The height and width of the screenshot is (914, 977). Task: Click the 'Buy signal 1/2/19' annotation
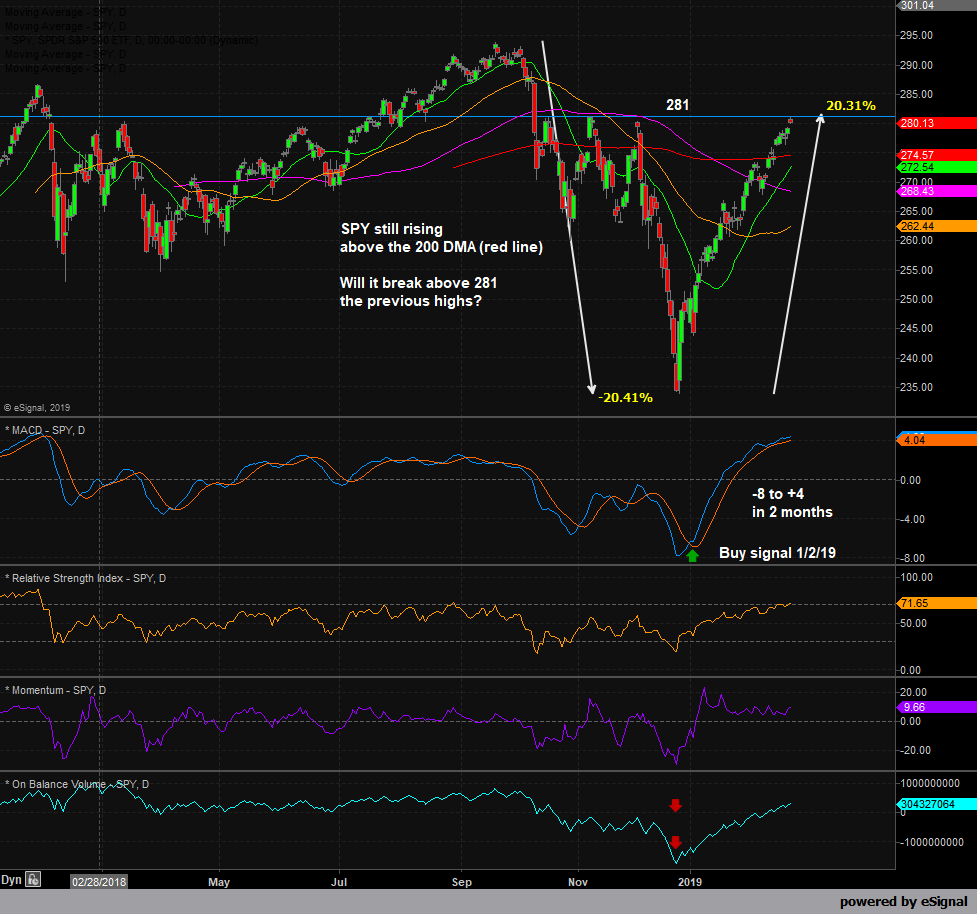(x=777, y=553)
